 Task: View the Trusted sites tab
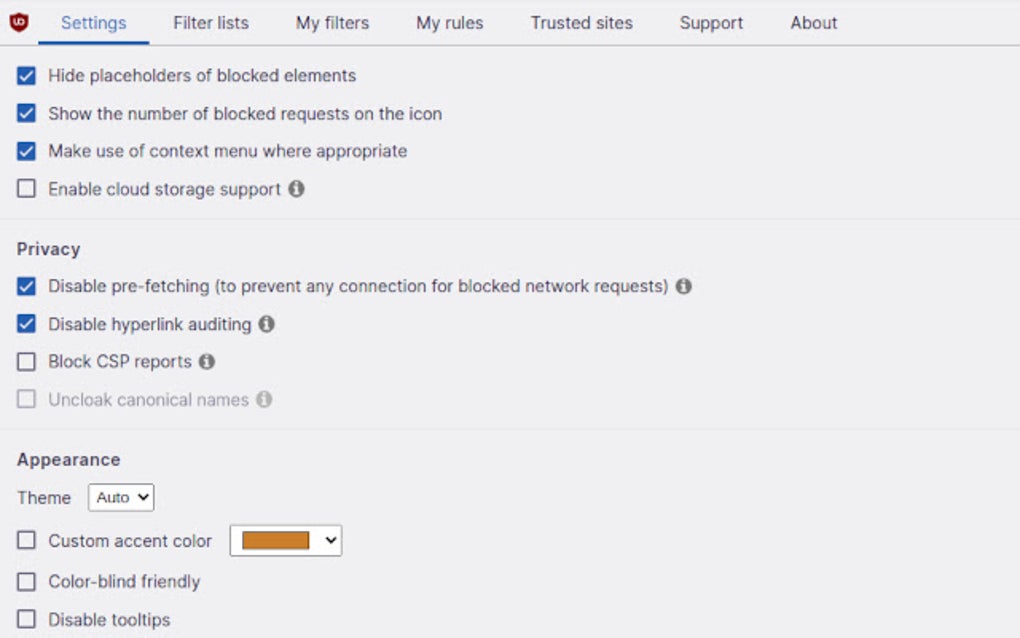580,22
